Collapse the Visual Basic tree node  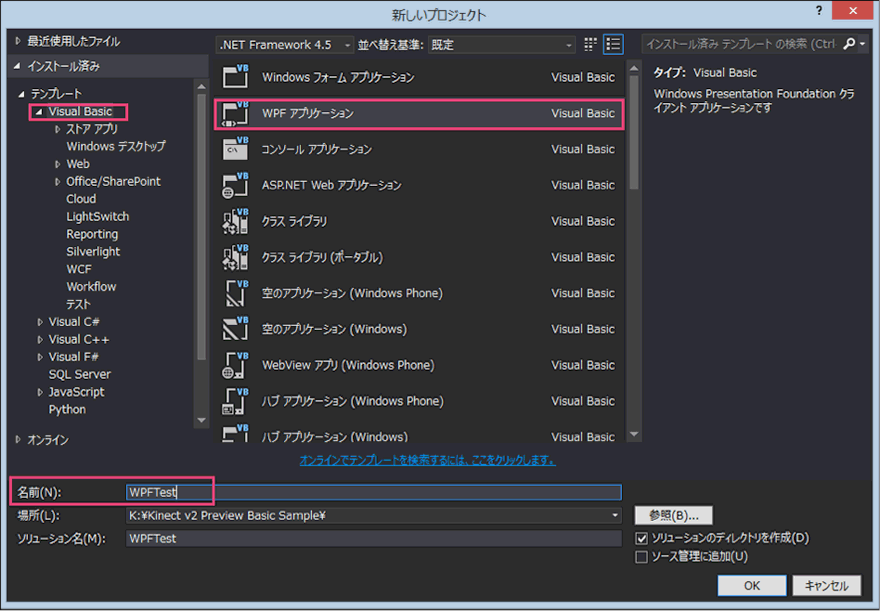pyautogui.click(x=39, y=112)
